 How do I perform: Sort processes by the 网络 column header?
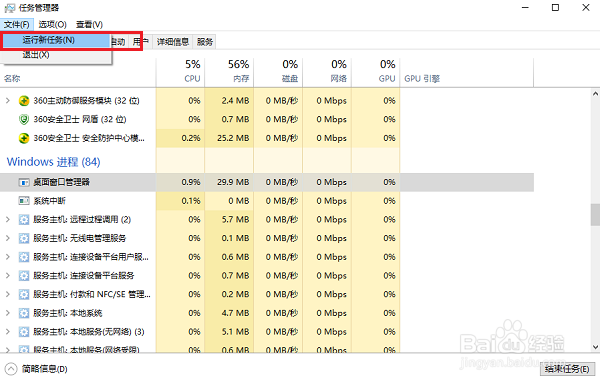[327, 73]
